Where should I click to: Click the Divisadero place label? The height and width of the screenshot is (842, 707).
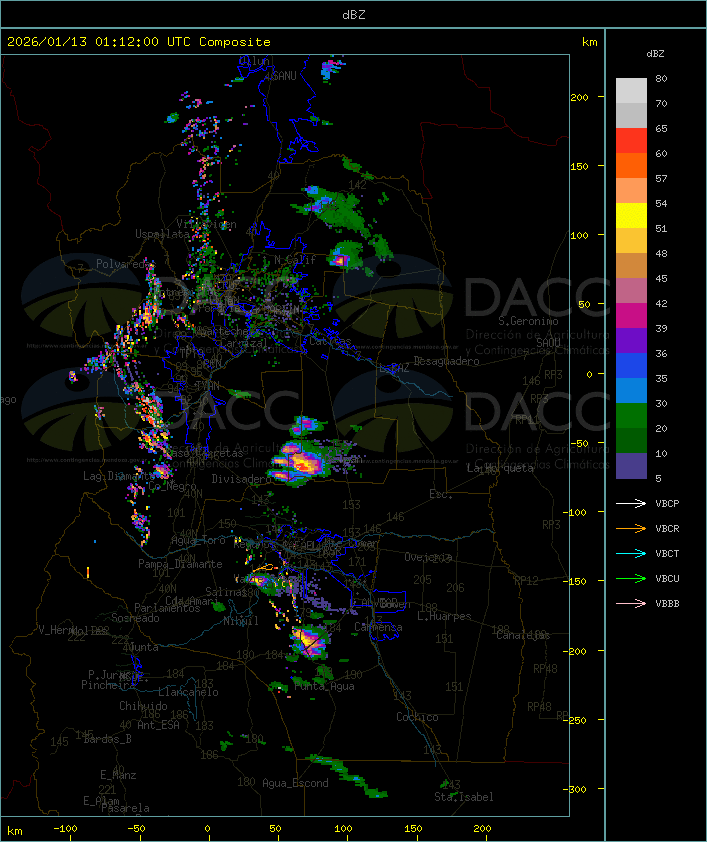(241, 478)
